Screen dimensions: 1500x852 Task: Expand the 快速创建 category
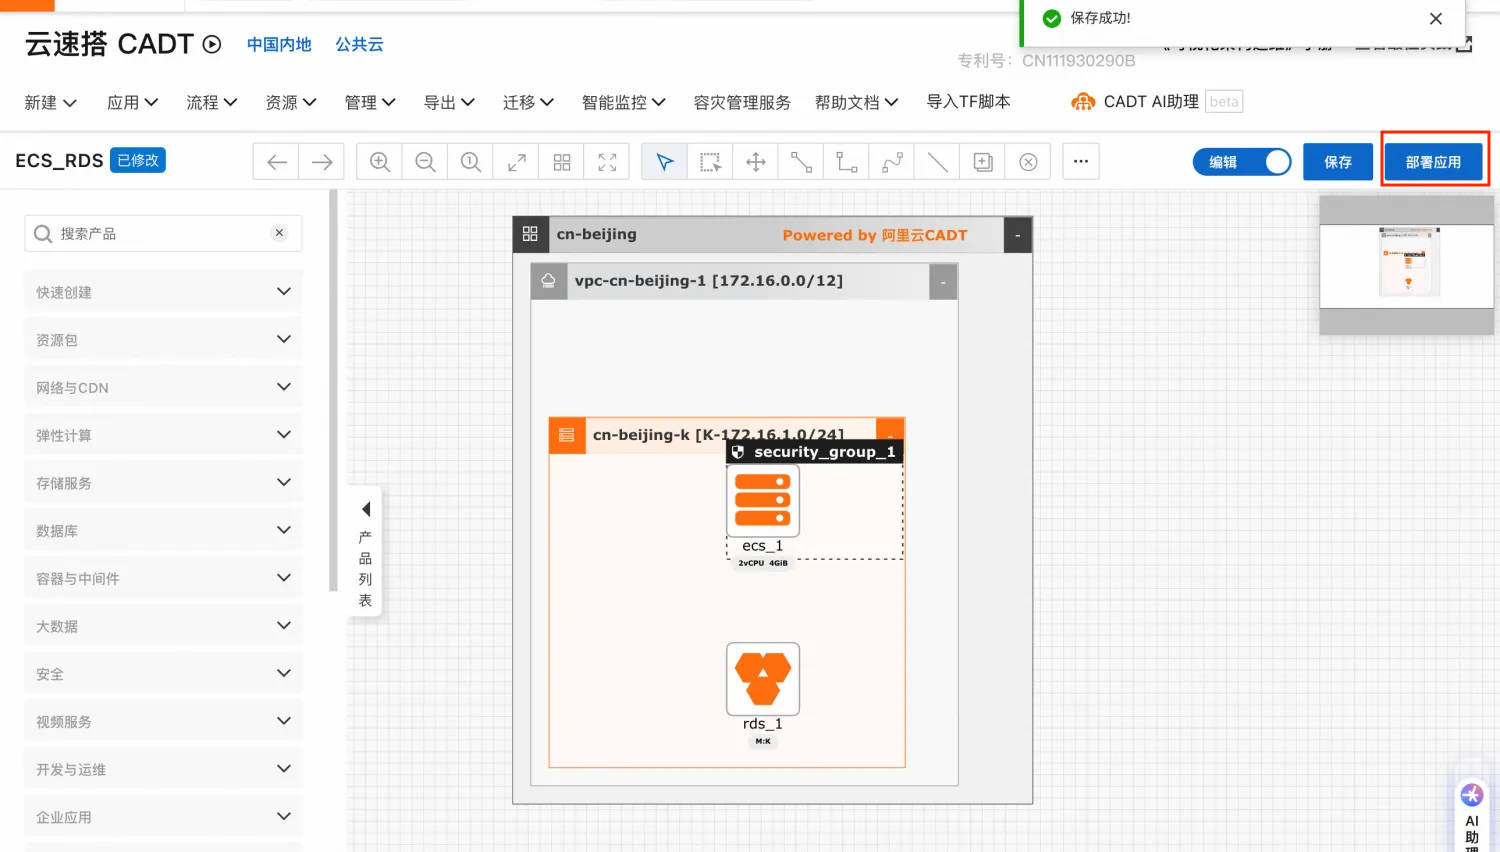(x=163, y=292)
